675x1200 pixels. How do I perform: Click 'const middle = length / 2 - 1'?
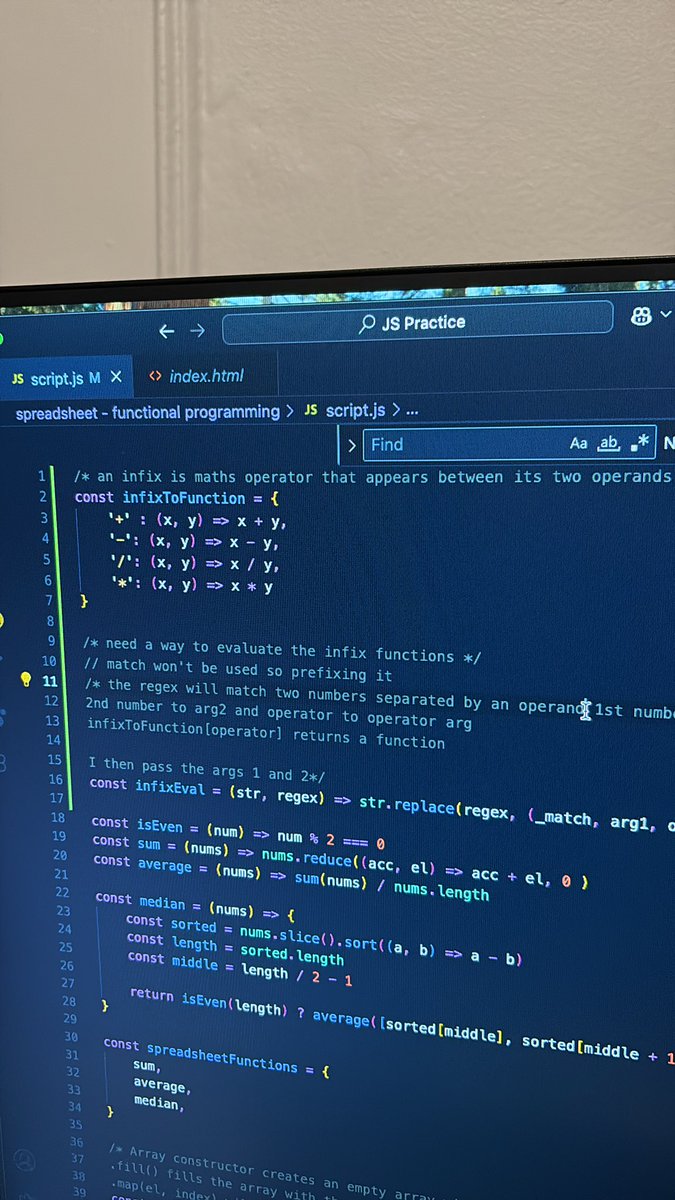pos(240,971)
